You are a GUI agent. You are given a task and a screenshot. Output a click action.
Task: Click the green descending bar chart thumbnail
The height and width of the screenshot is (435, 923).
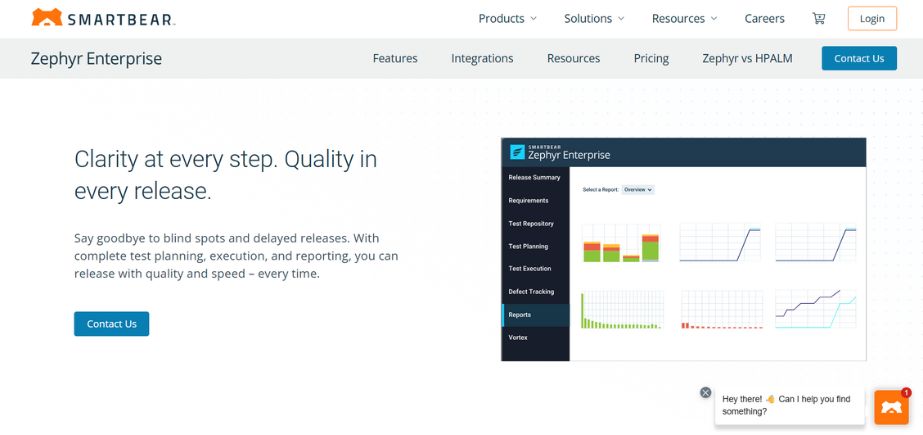tap(622, 310)
